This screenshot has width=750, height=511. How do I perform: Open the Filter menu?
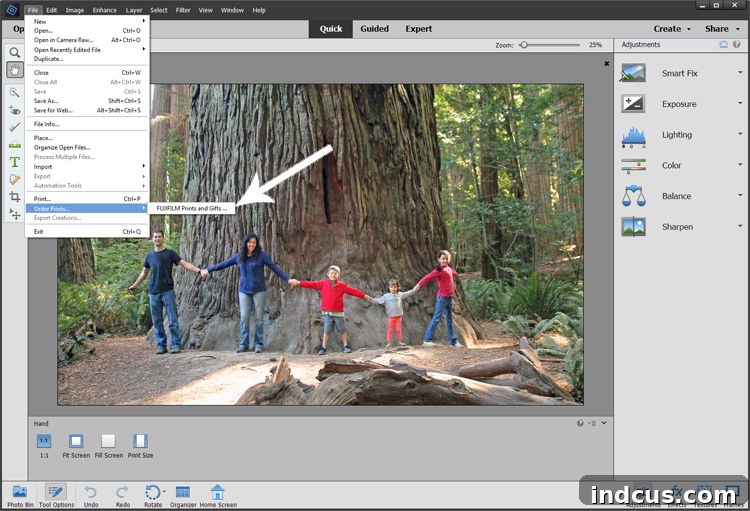(183, 10)
